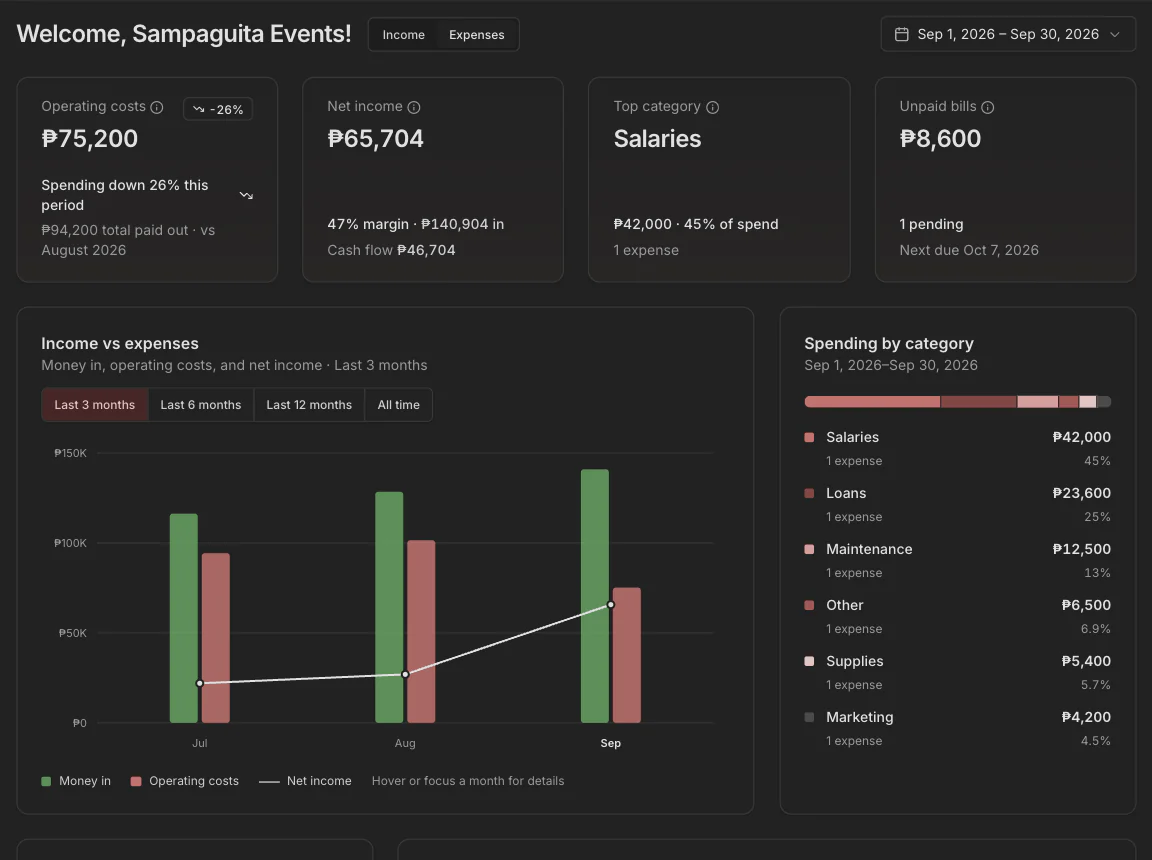The width and height of the screenshot is (1152, 860).
Task: Click the Other category color swatch
Action: point(809,605)
